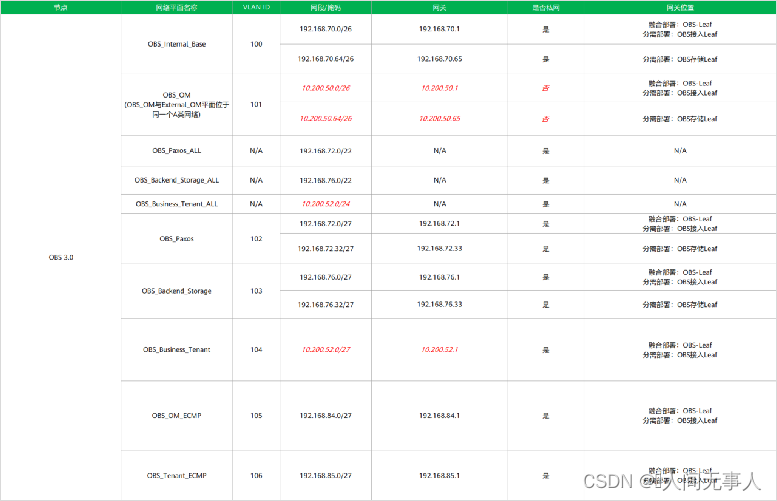The image size is (777, 501).
Task: Click the subnet 192.168.70.0/26 cell
Action: coord(326,29)
